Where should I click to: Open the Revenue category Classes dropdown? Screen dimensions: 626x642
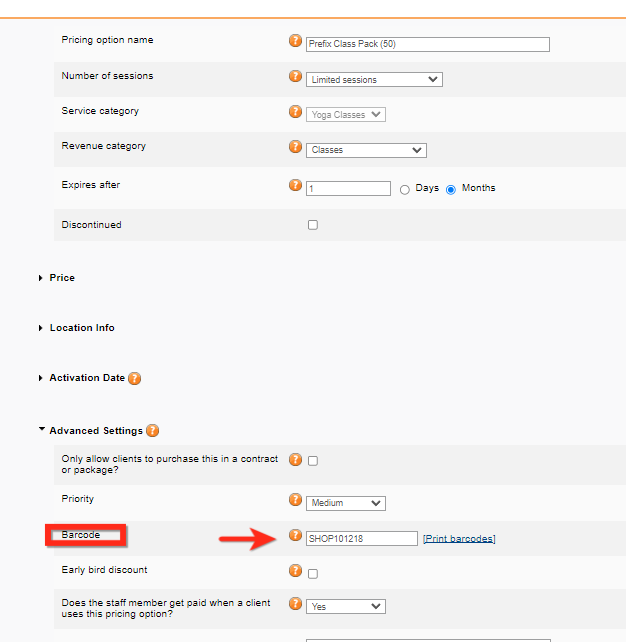366,150
